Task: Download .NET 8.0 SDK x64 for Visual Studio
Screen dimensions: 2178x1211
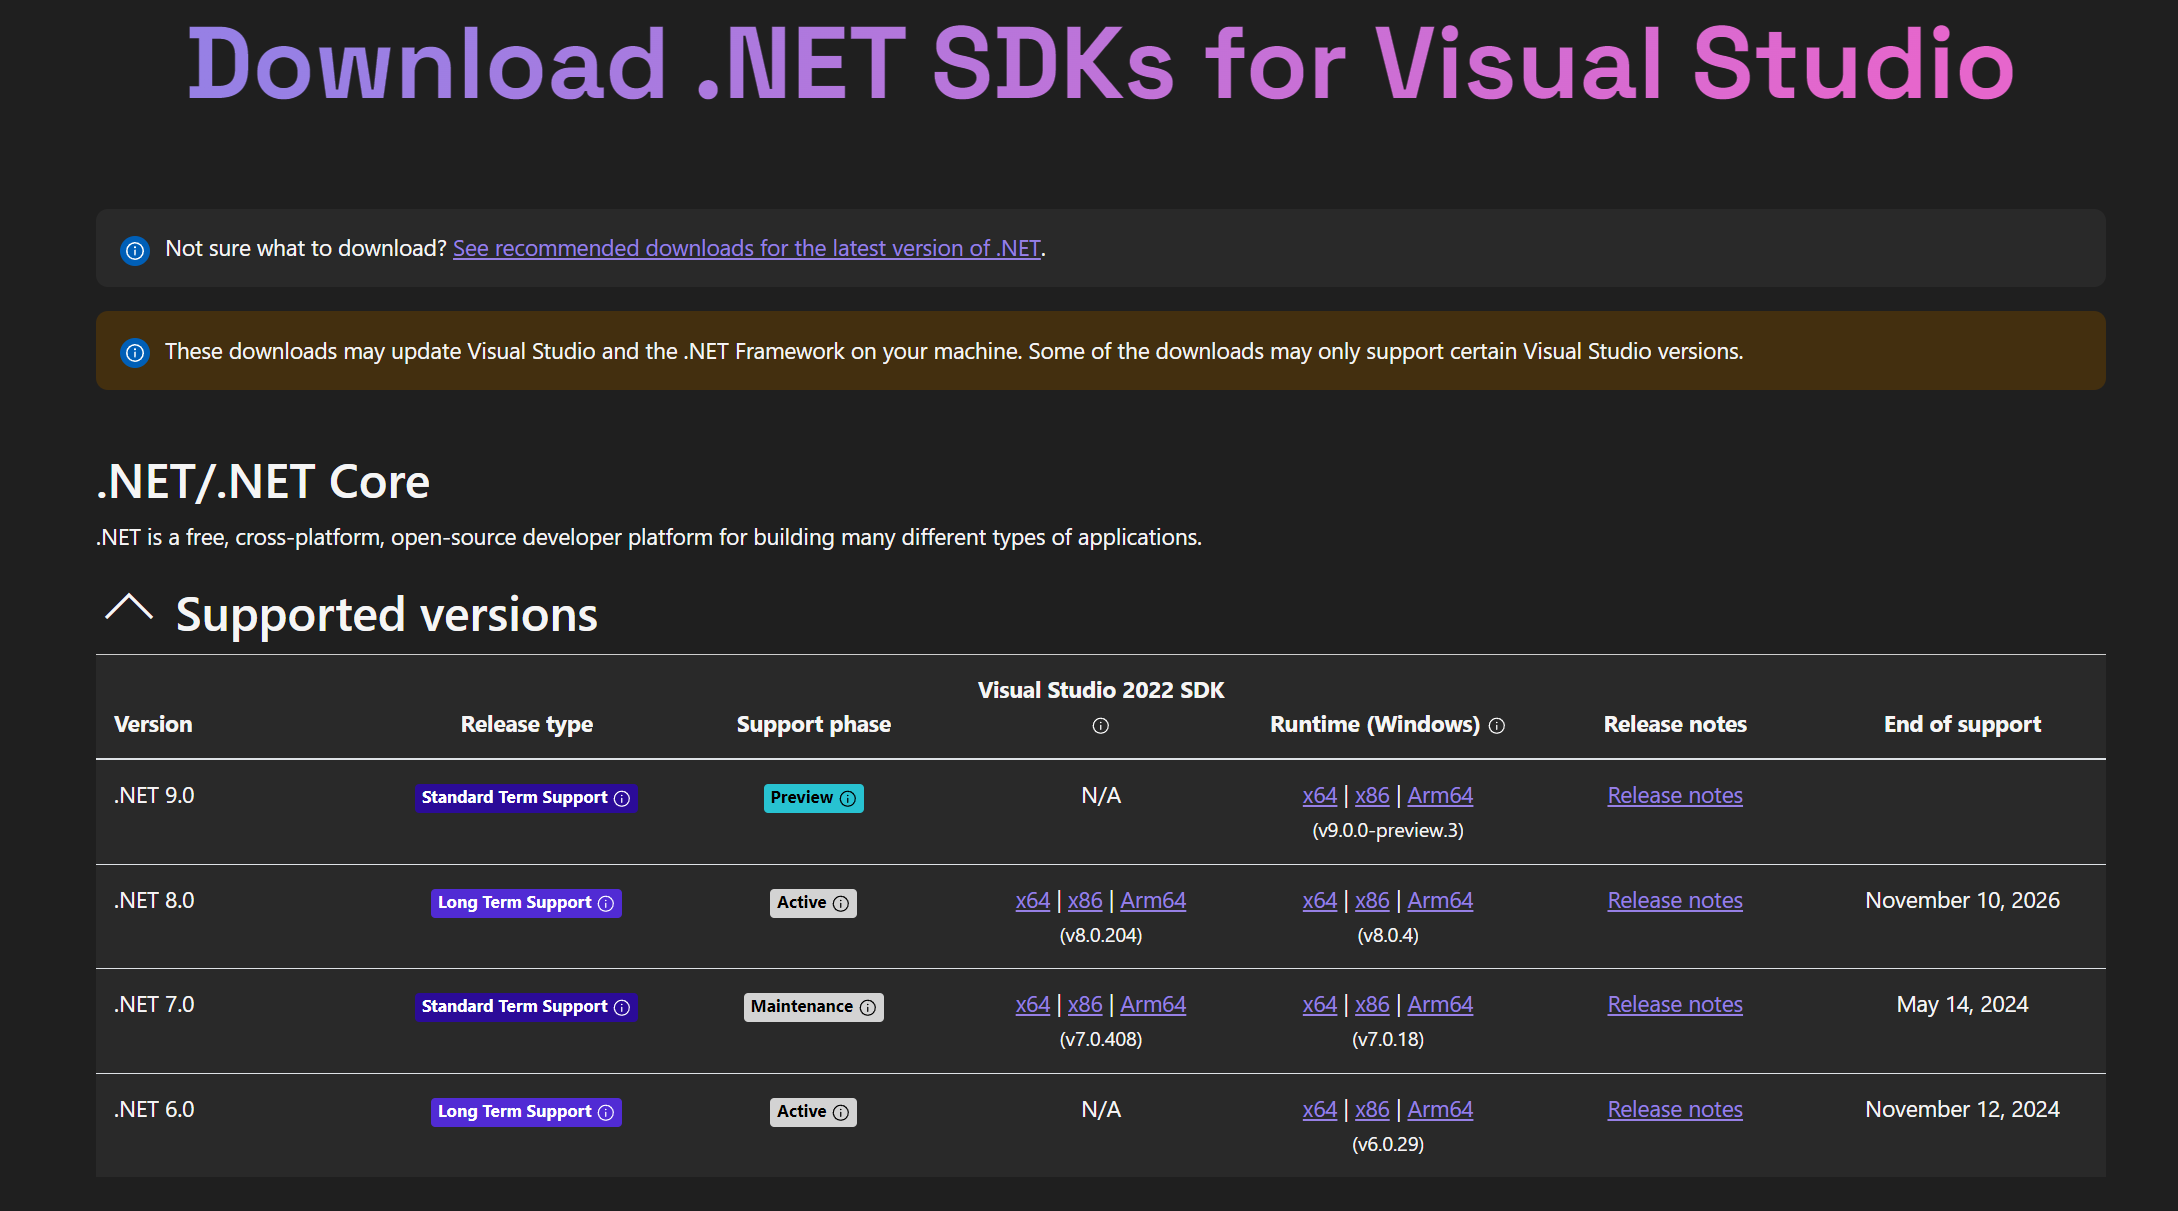Action: point(1033,900)
